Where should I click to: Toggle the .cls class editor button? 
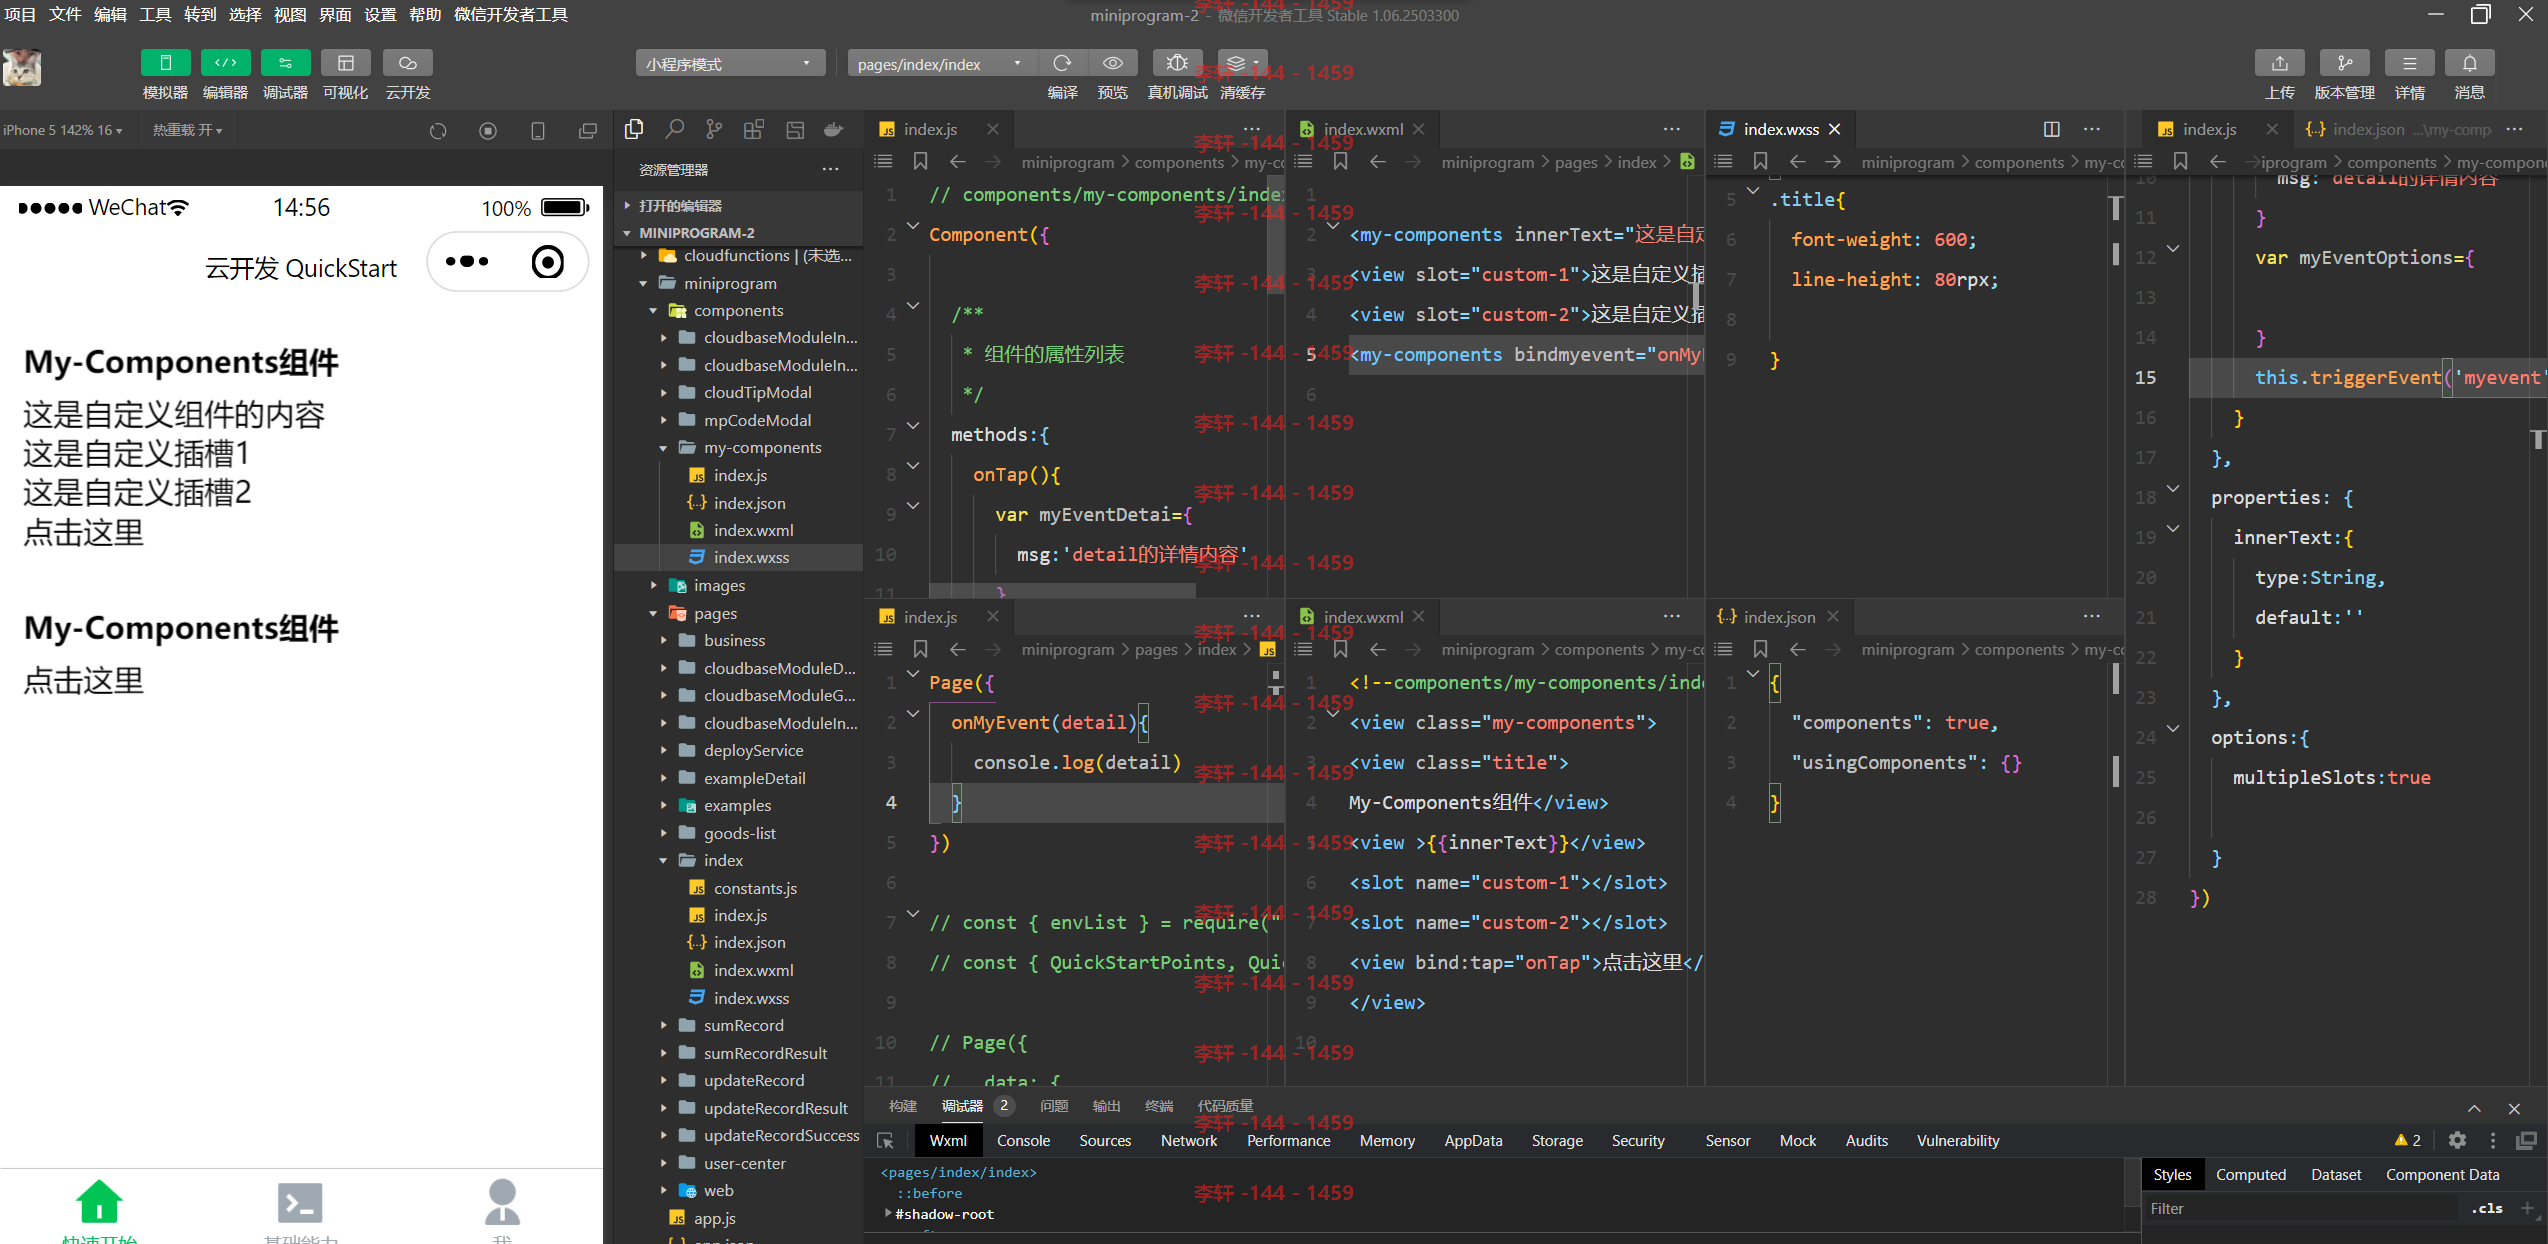(2487, 1208)
